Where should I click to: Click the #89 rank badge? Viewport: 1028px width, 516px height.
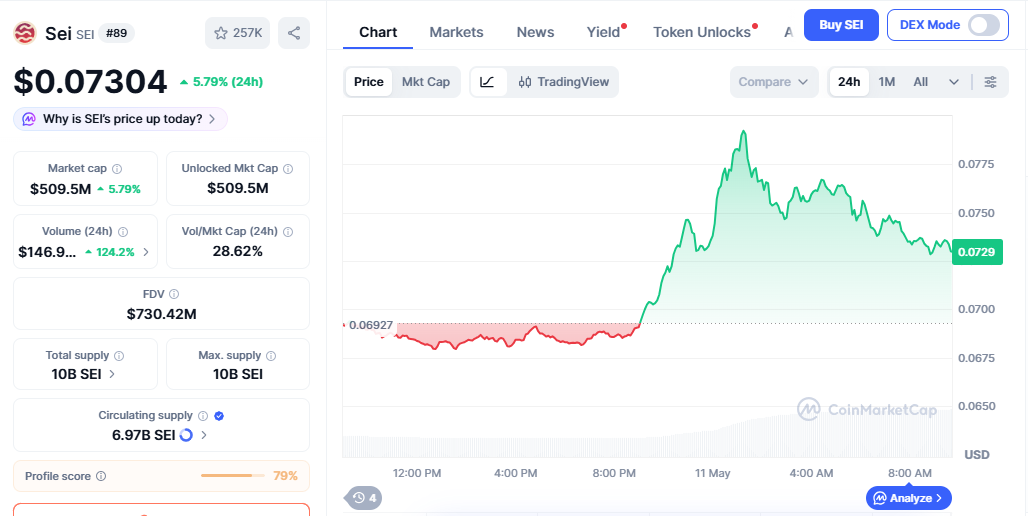116,33
